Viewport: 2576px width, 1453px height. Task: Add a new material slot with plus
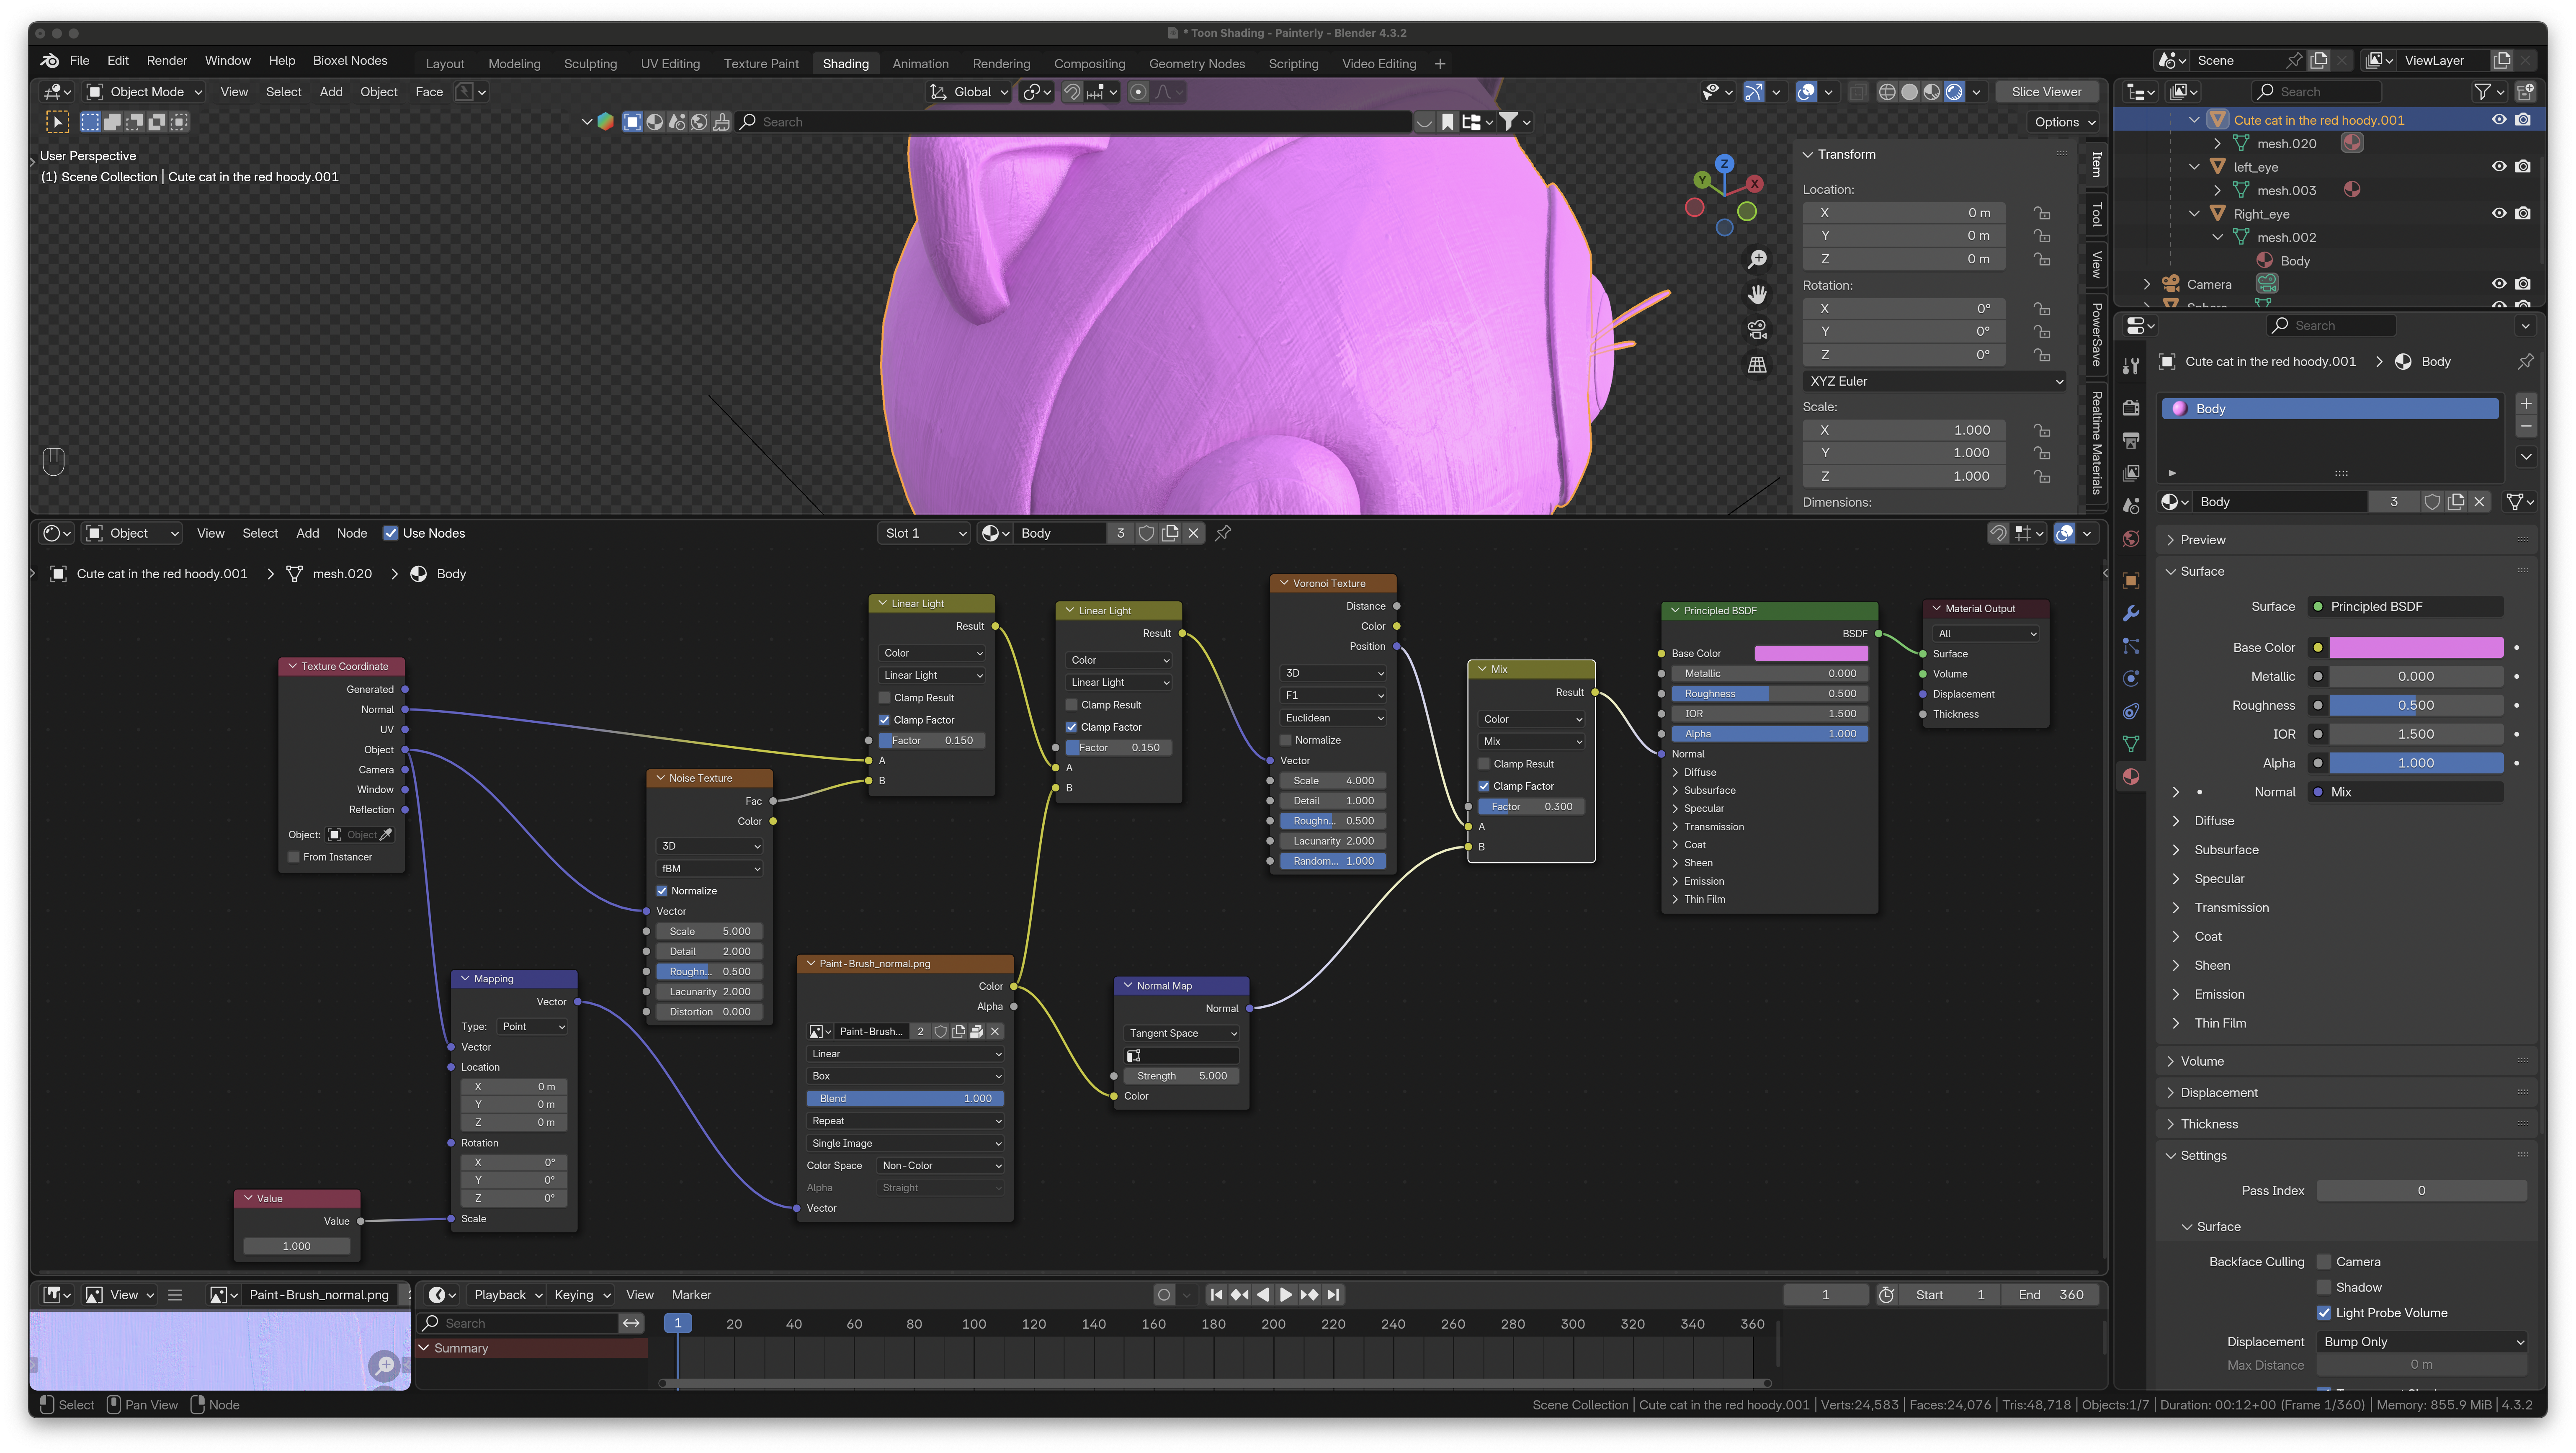pos(2526,404)
